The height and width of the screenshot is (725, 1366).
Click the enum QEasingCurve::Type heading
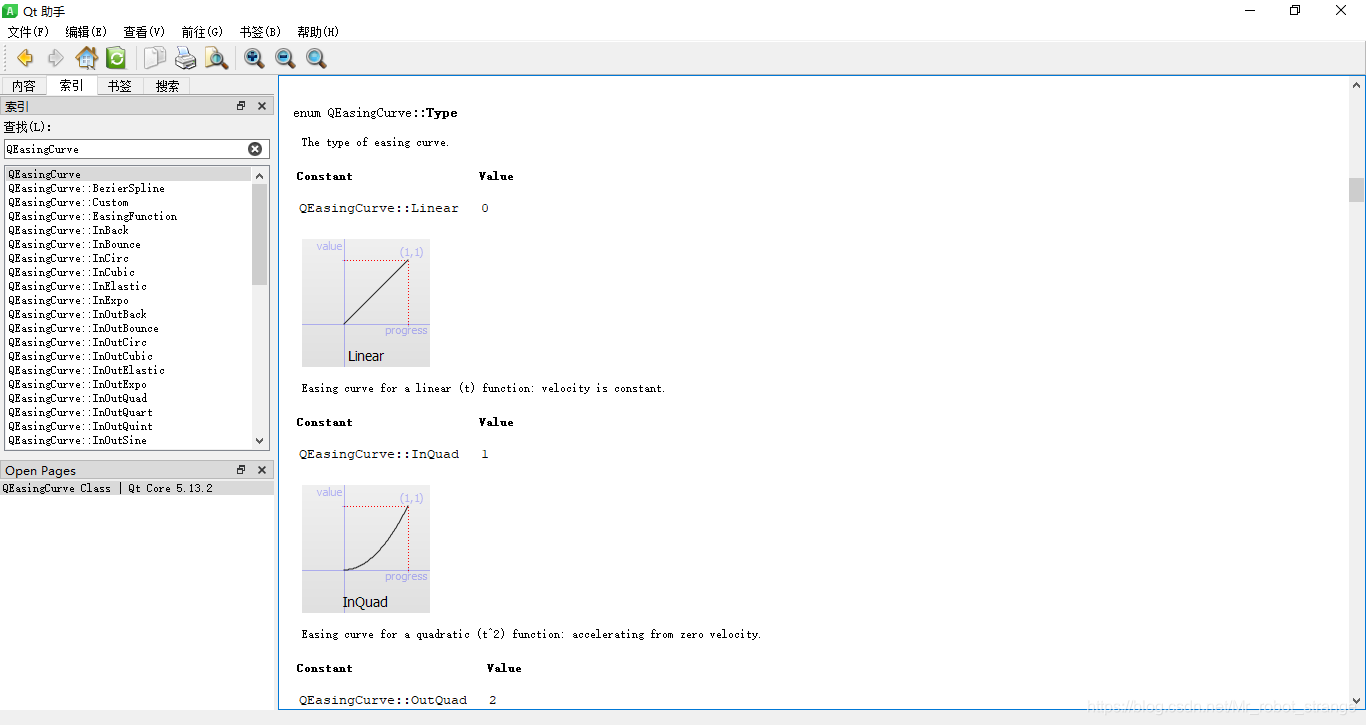pos(375,113)
